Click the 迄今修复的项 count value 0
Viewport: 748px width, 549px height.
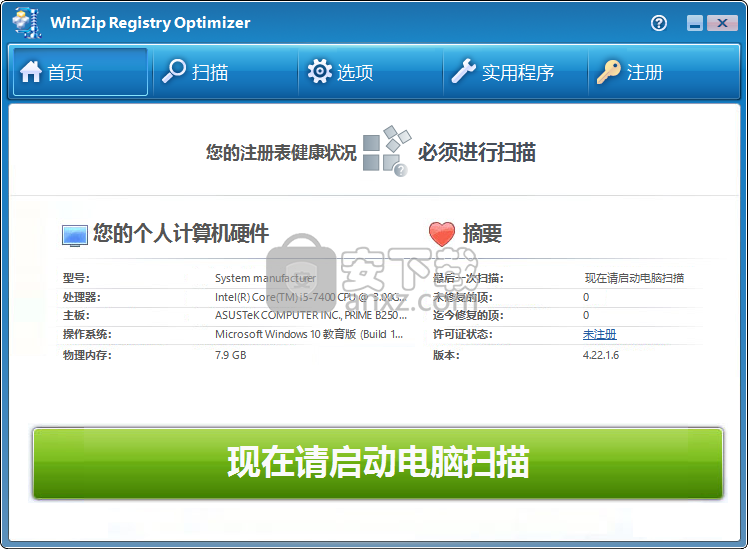coord(586,315)
